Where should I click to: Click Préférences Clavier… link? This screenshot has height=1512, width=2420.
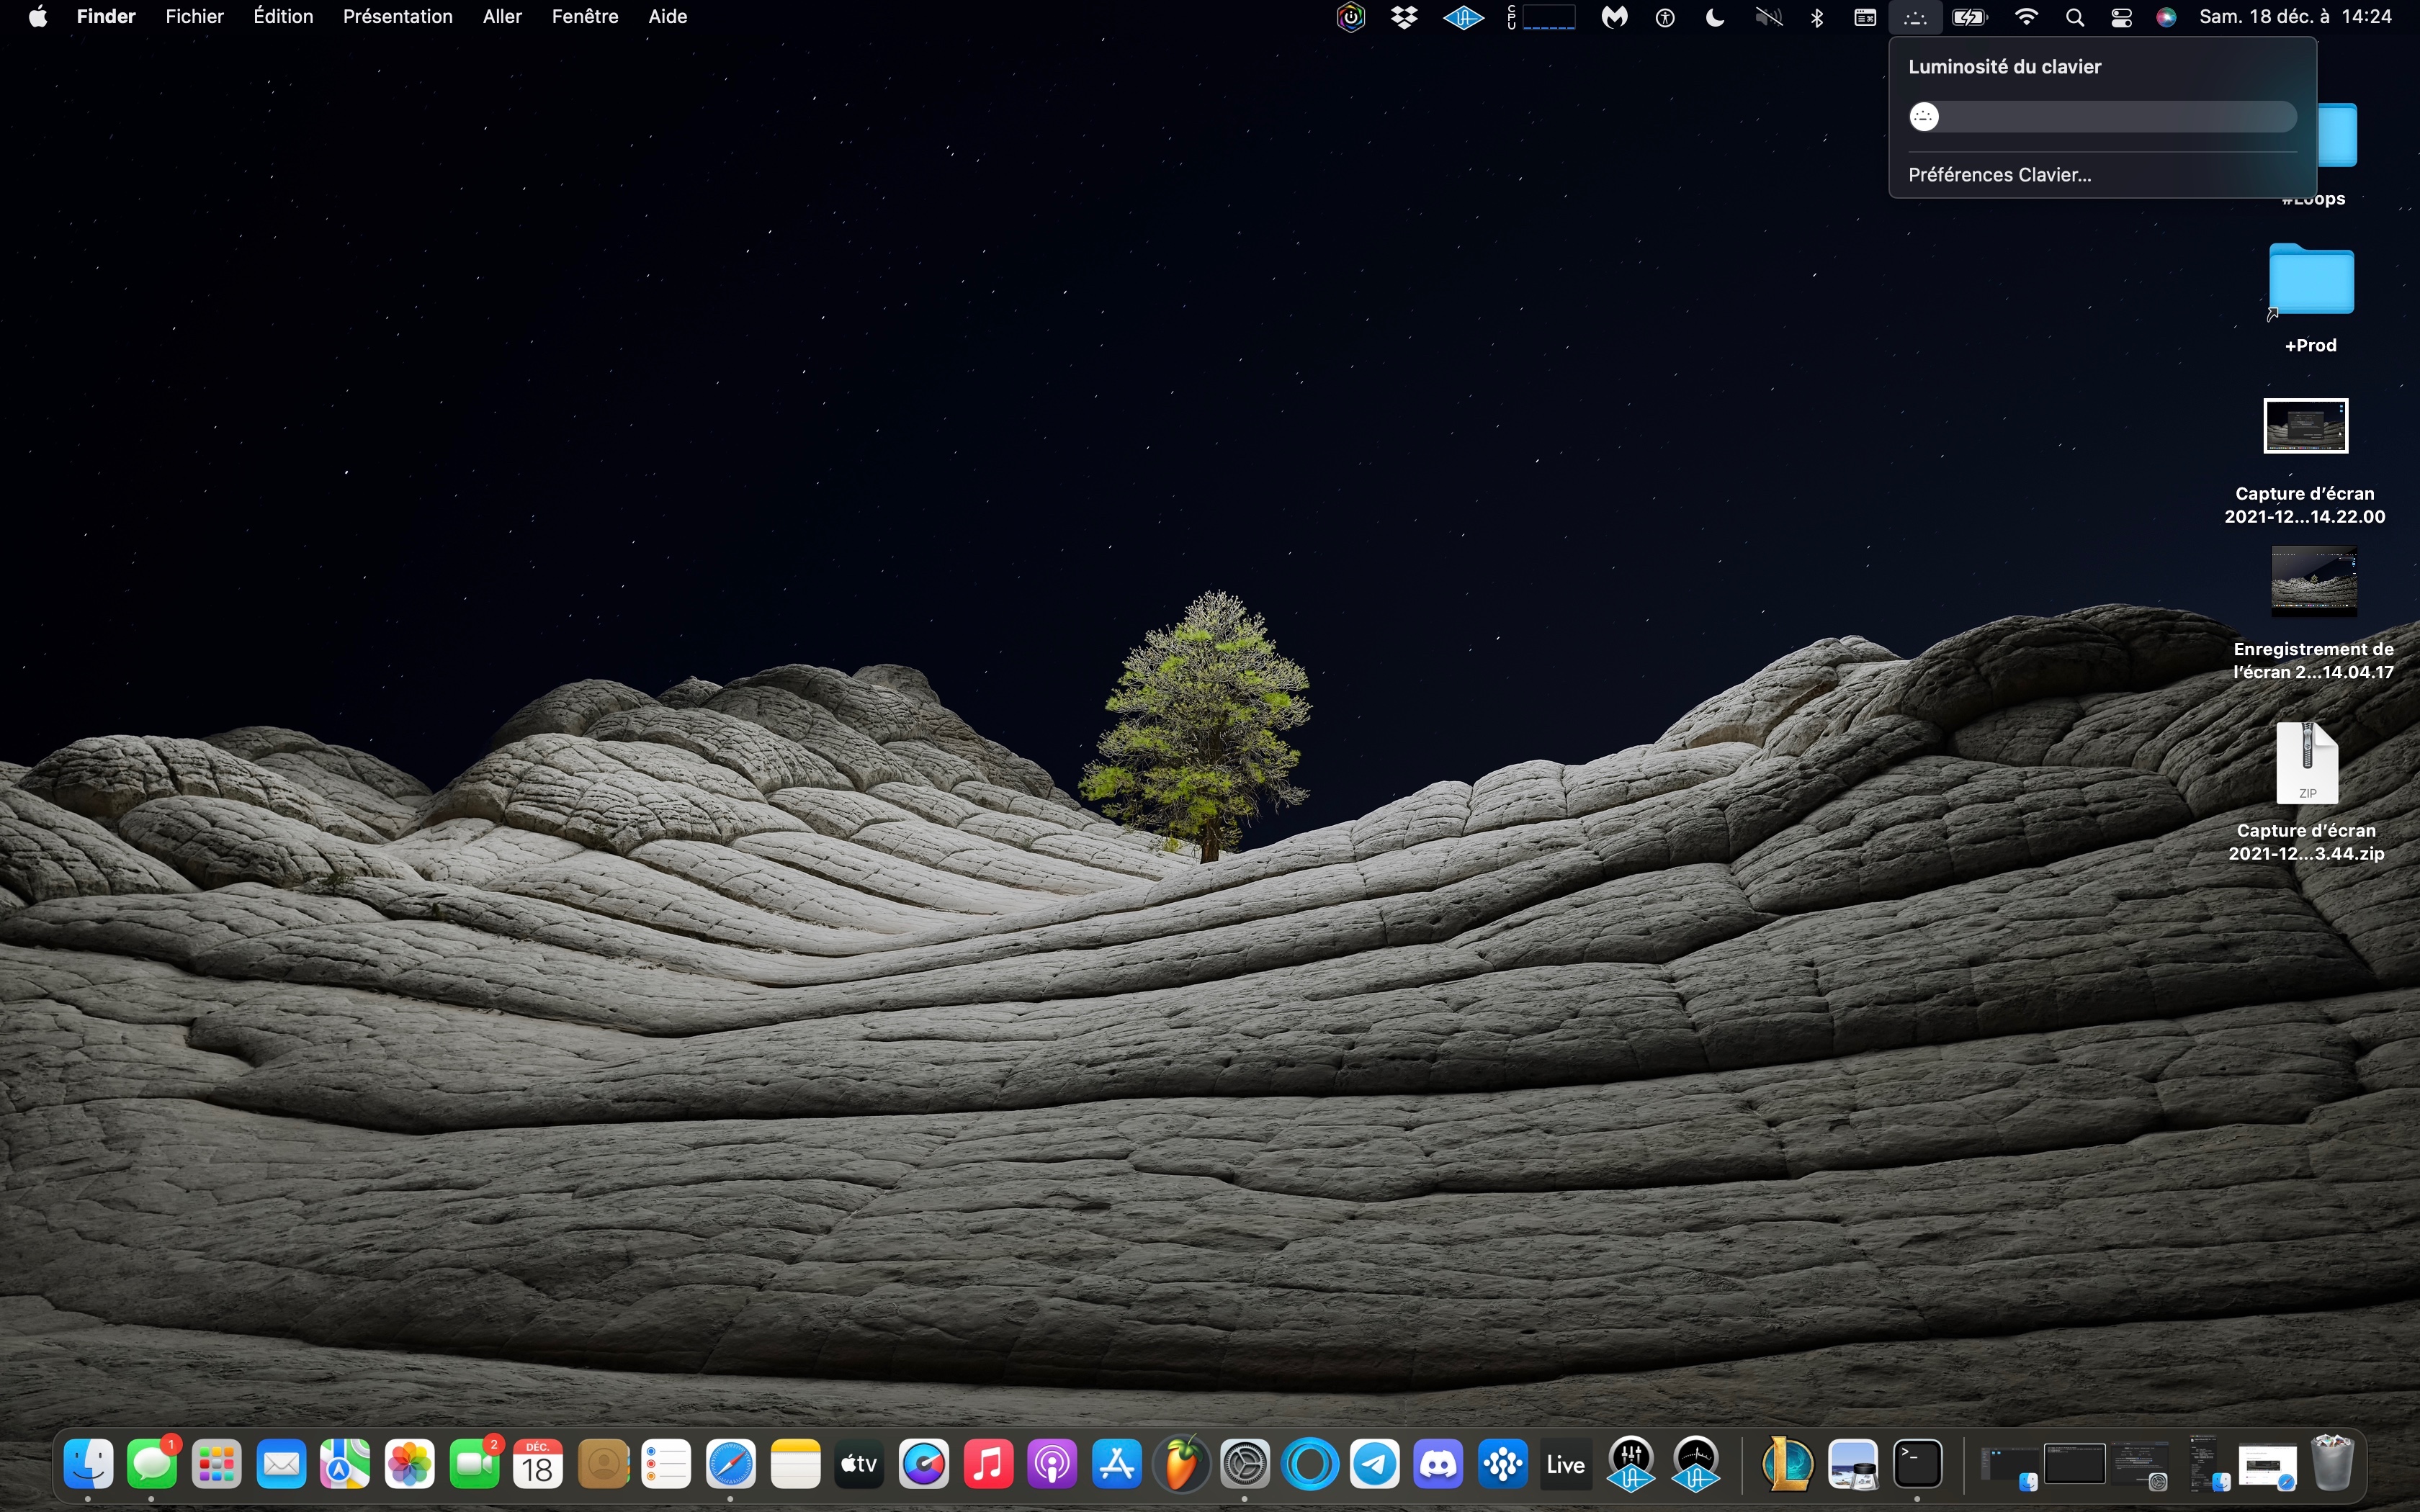tap(1999, 175)
